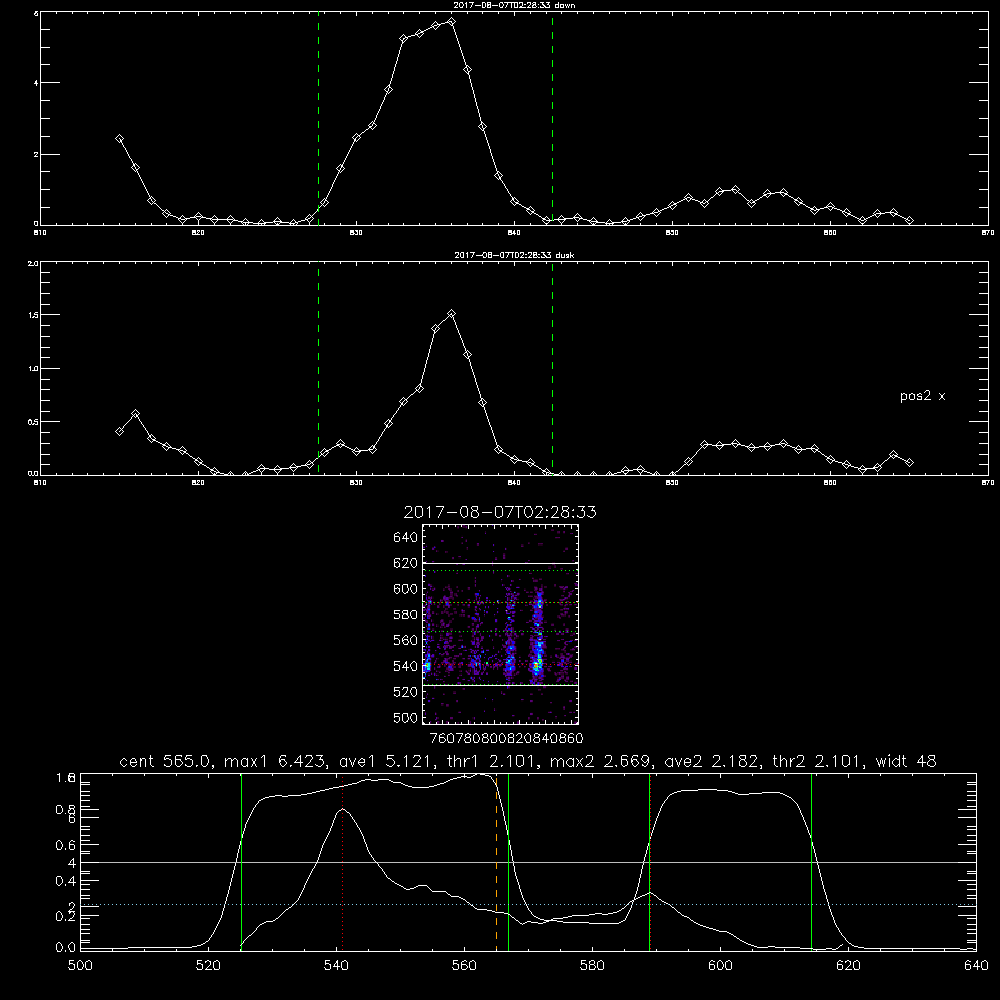
Task: Click the '560' x-axis label of bottom plot
Action: coord(464,966)
